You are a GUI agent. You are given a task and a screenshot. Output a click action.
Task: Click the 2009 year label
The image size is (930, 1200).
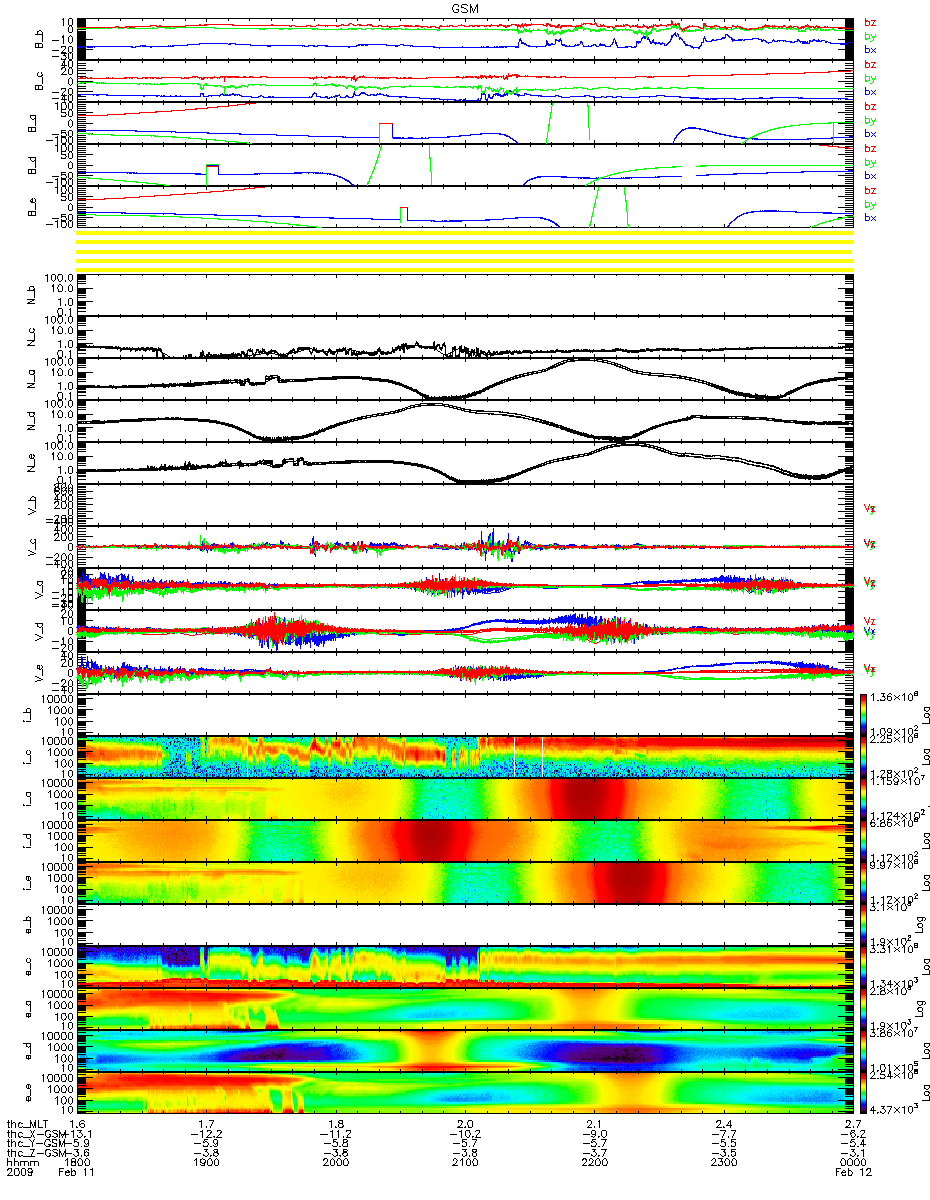tap(21, 1174)
